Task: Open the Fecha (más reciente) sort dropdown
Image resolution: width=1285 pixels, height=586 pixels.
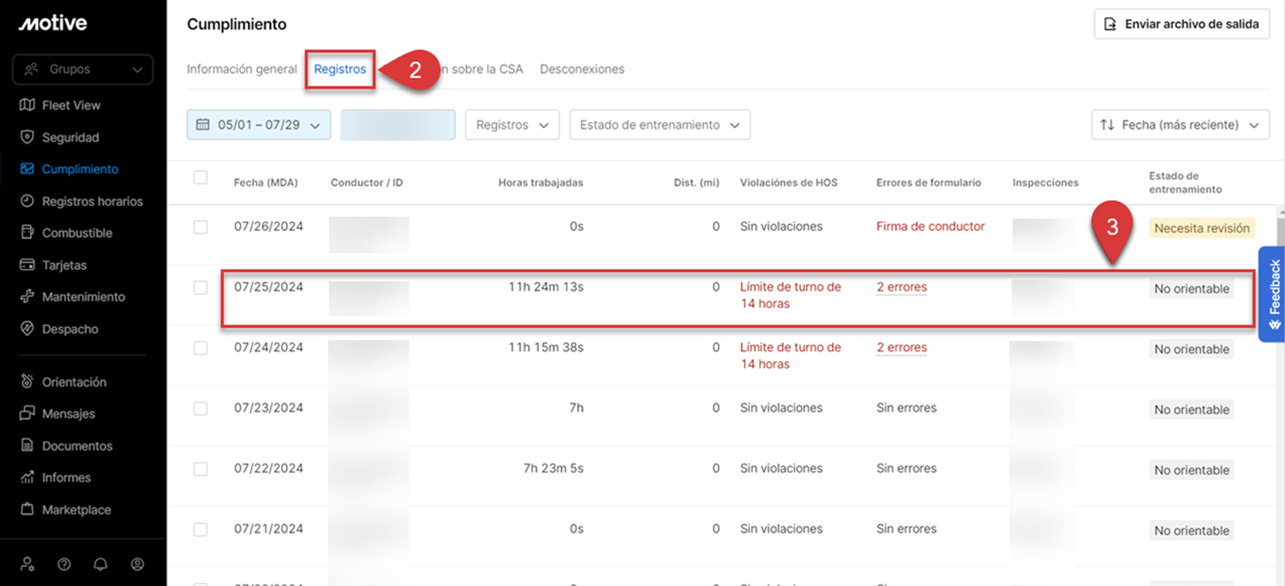Action: coord(1181,125)
